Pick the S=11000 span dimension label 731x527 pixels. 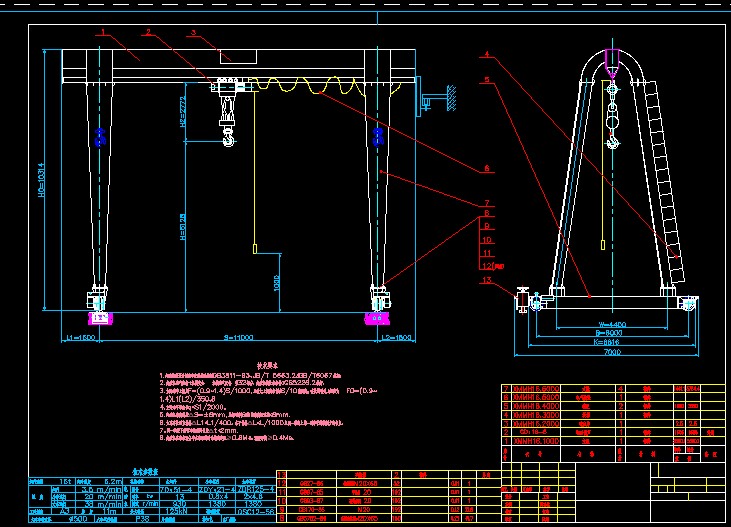(238, 337)
